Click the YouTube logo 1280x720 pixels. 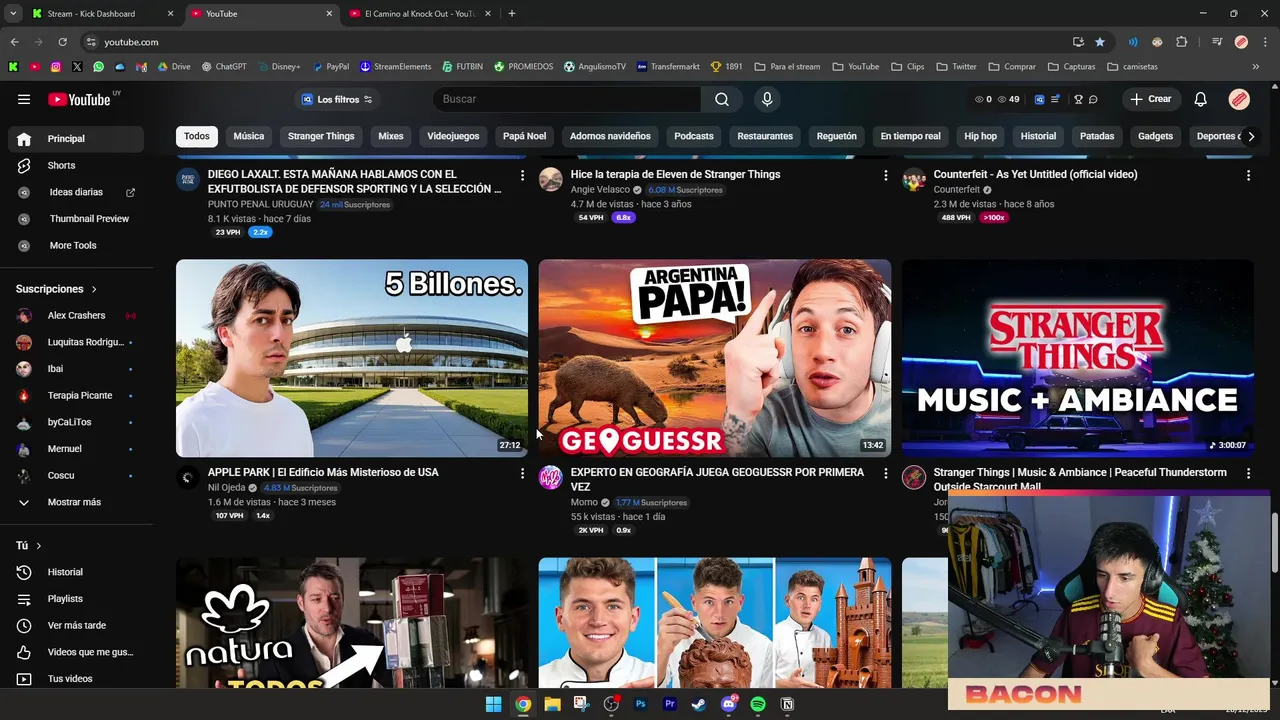coord(79,99)
